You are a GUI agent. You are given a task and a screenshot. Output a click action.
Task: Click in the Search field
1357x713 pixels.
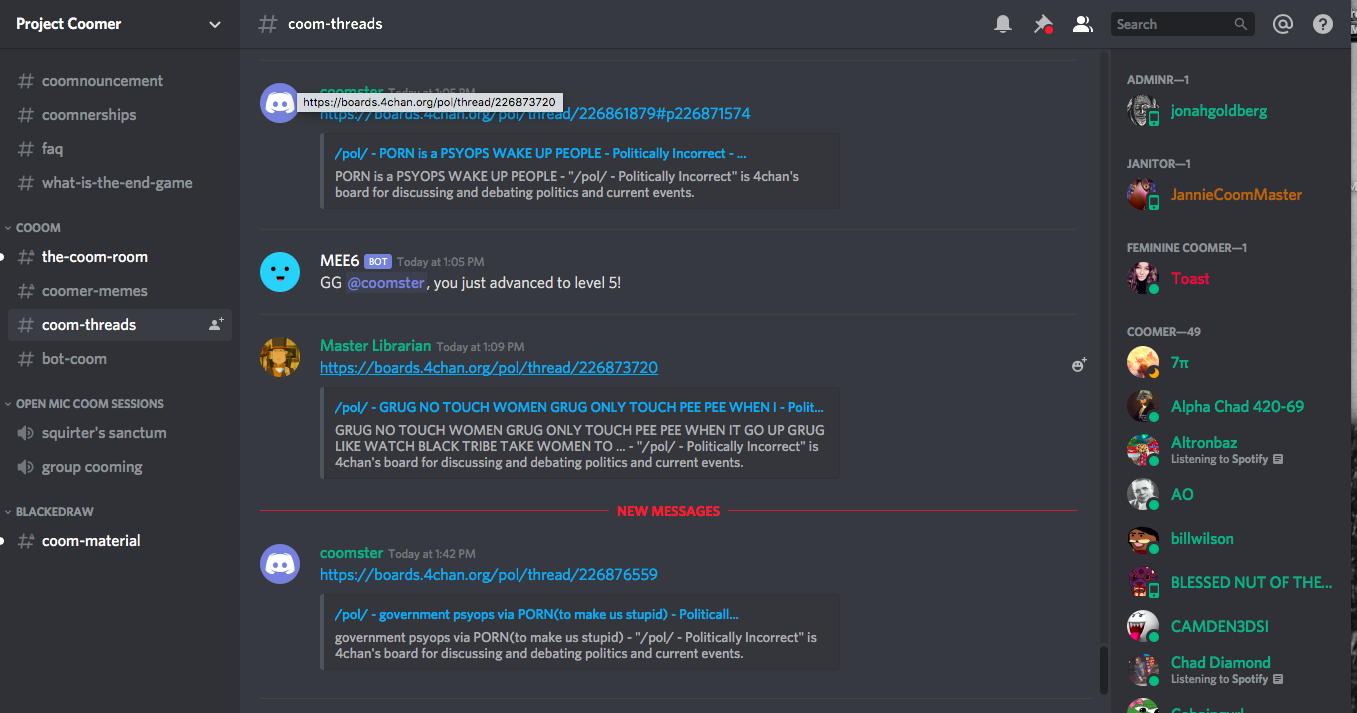point(1170,24)
